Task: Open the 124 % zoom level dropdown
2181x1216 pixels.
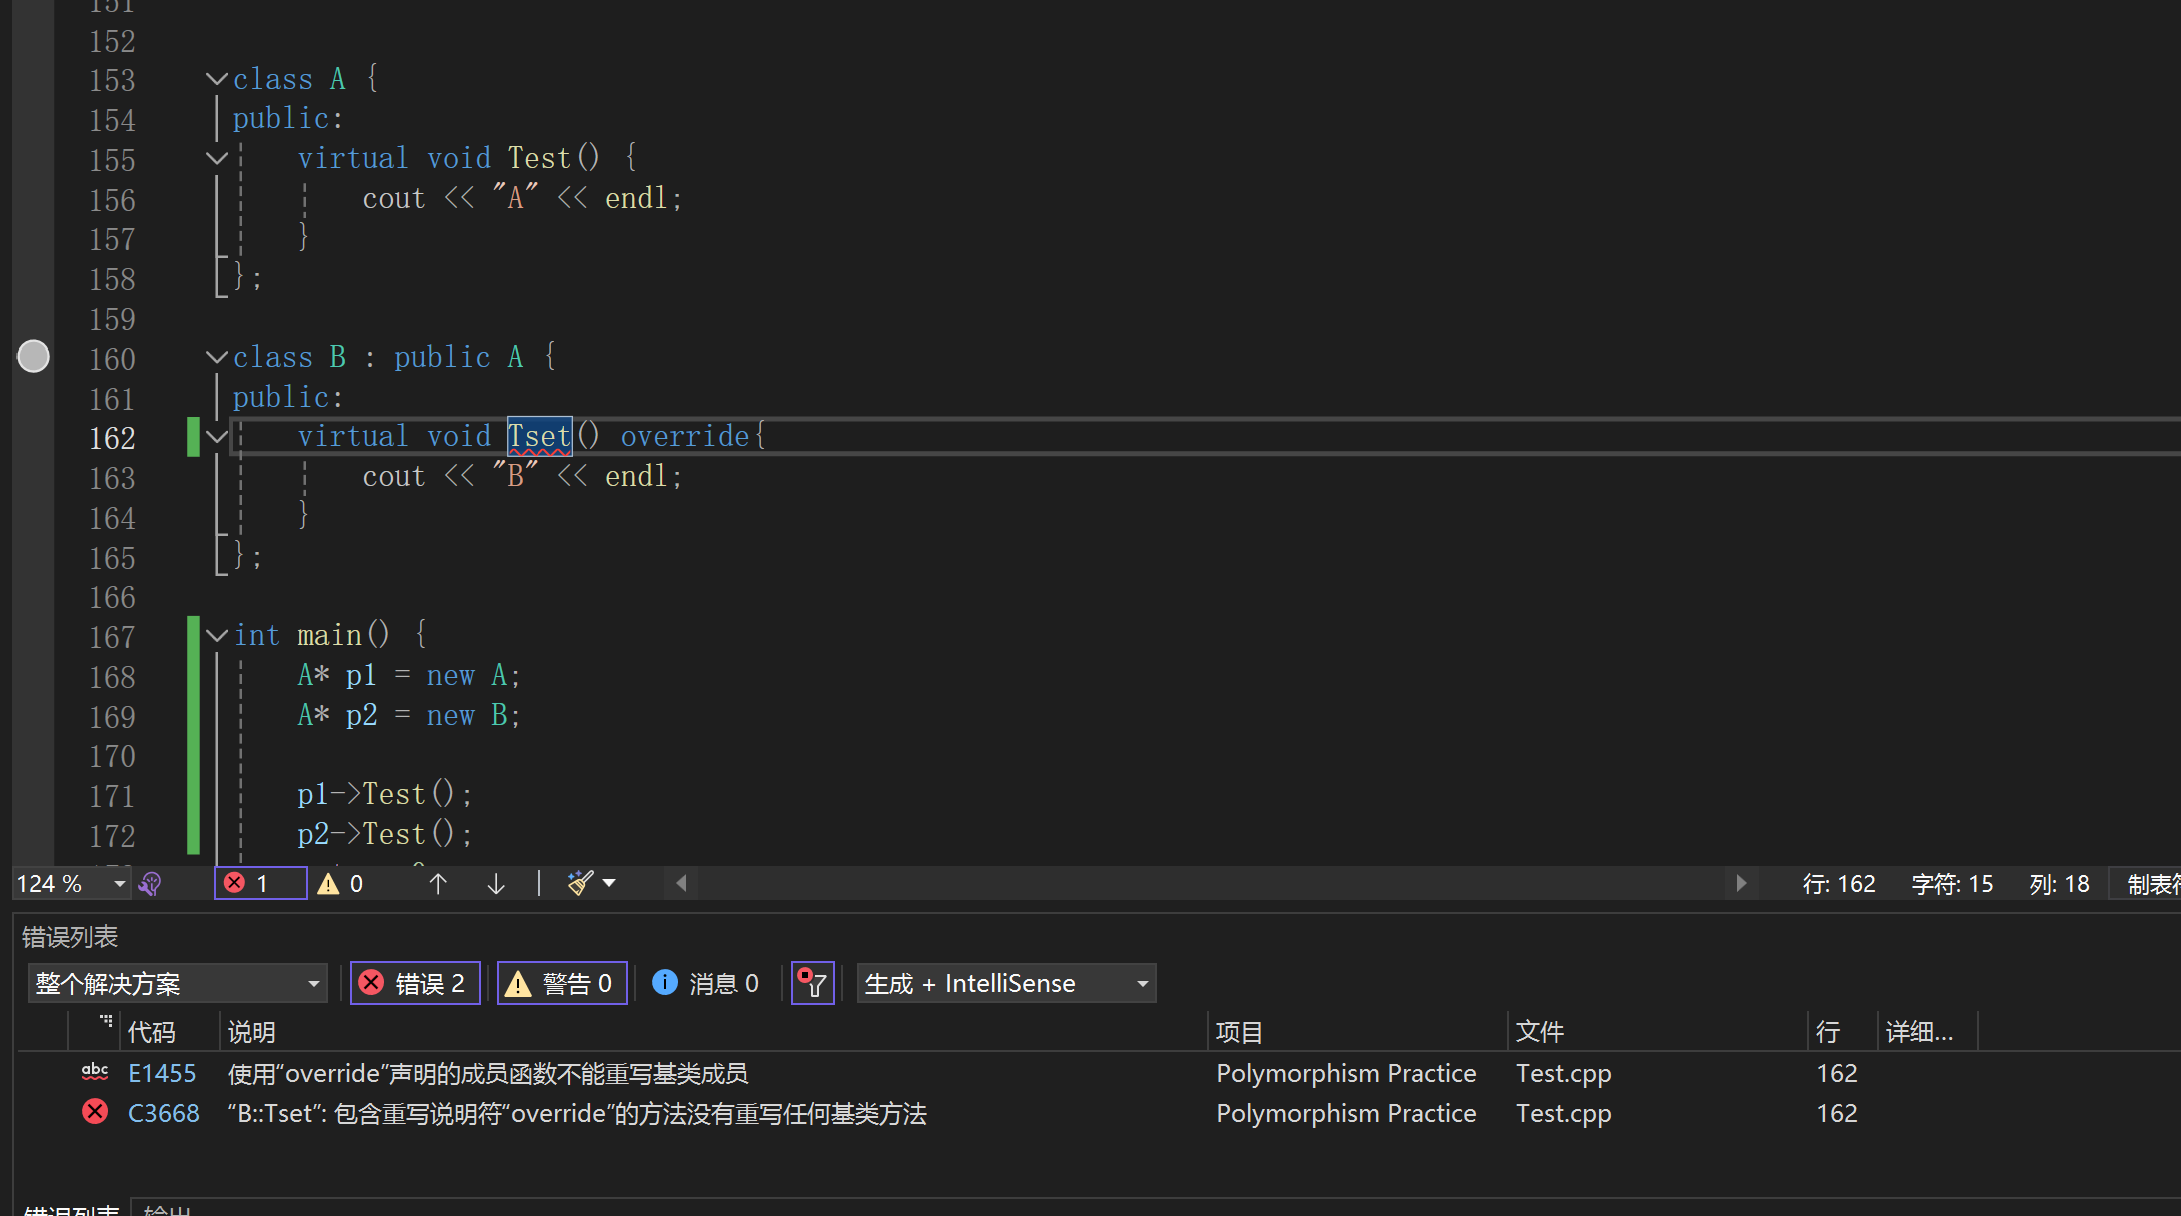Action: [119, 884]
